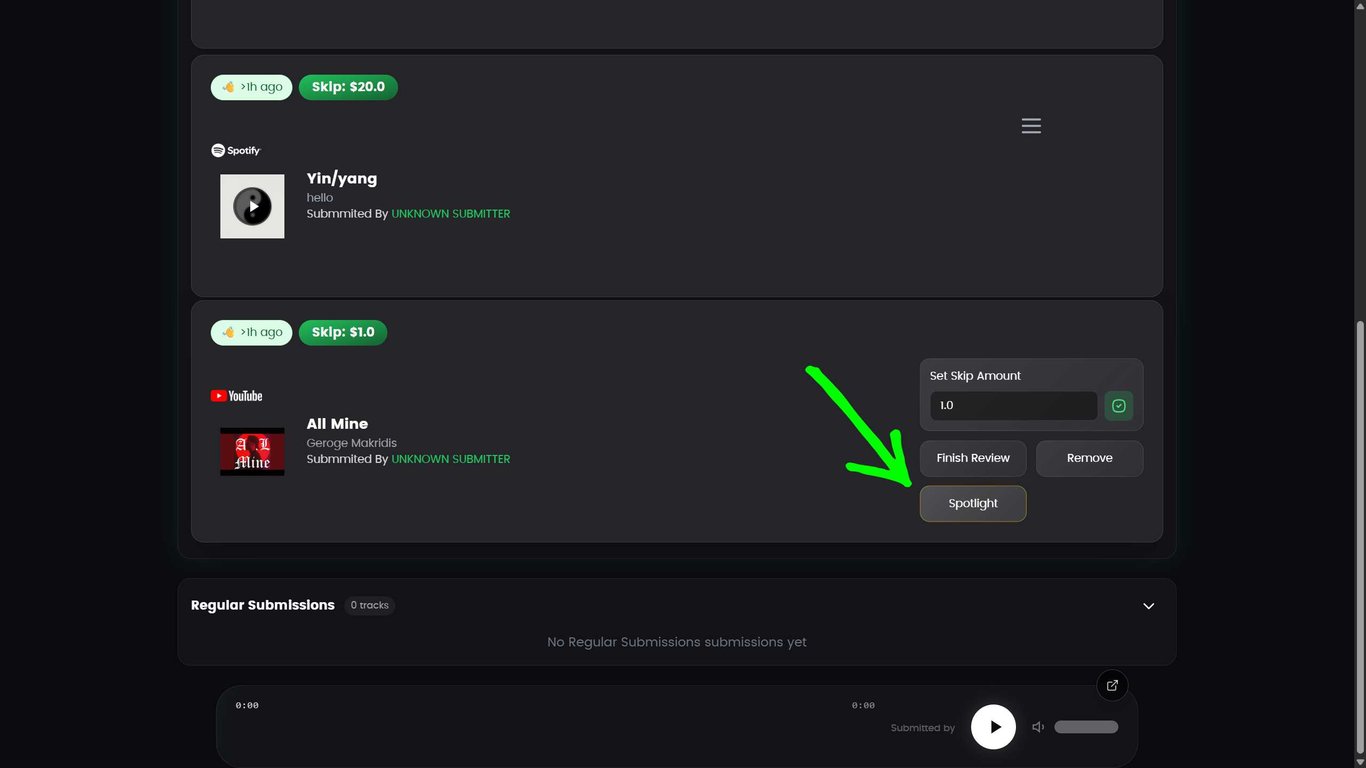The image size is (1366, 768).
Task: Edit the Set Skip Amount input field
Action: pyautogui.click(x=1013, y=406)
